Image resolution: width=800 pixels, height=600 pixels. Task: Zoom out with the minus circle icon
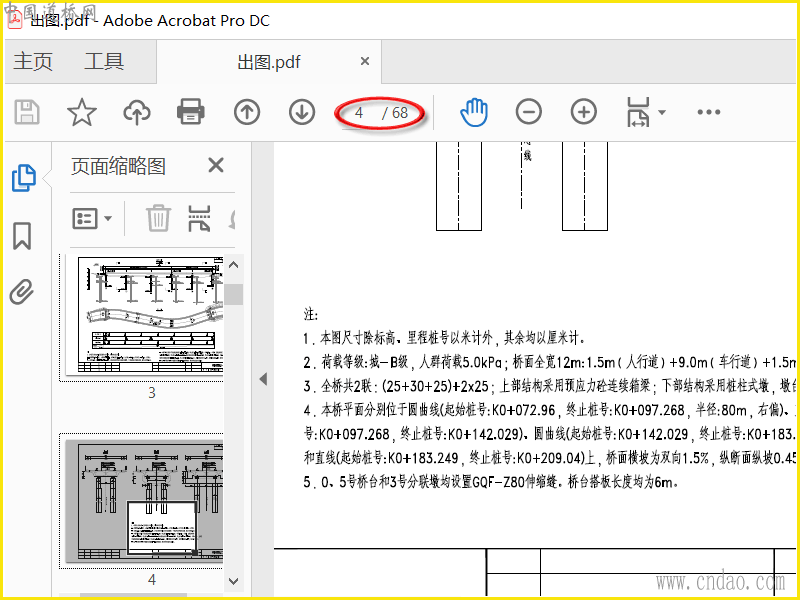pyautogui.click(x=529, y=112)
